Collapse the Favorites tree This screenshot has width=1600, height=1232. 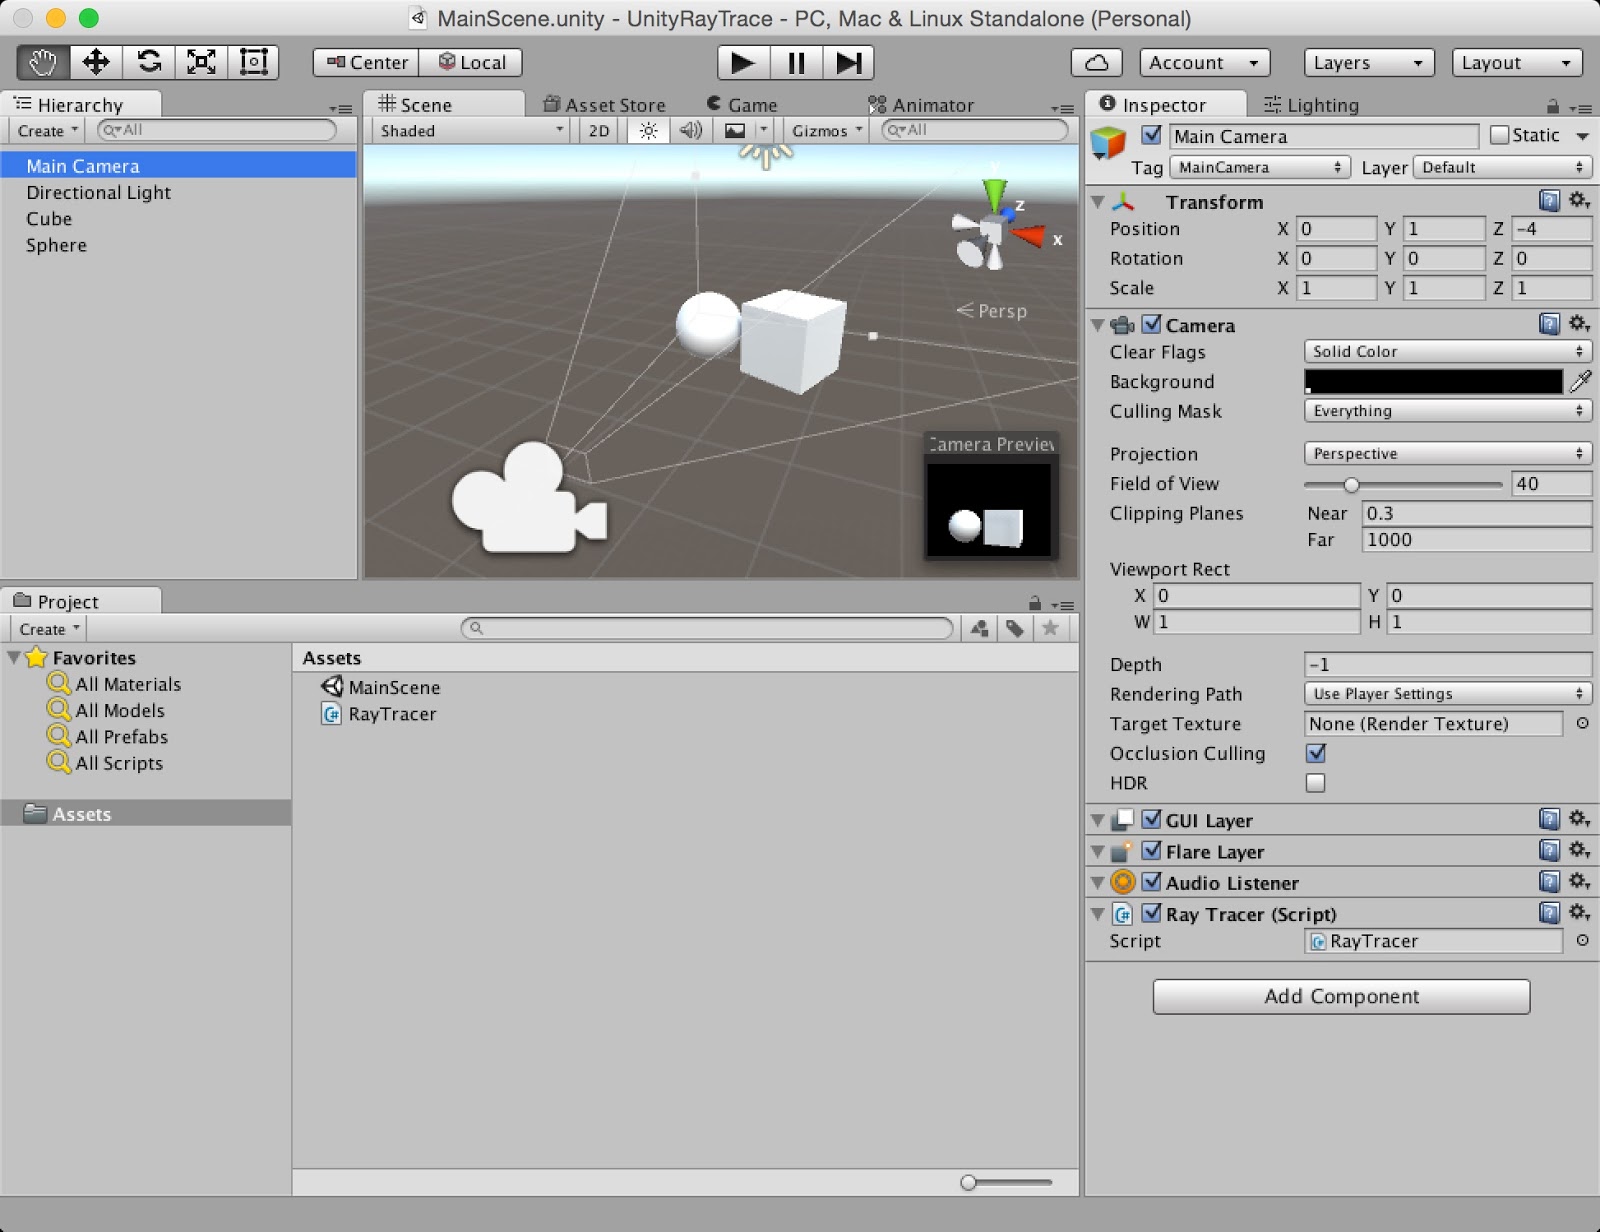pyautogui.click(x=14, y=657)
